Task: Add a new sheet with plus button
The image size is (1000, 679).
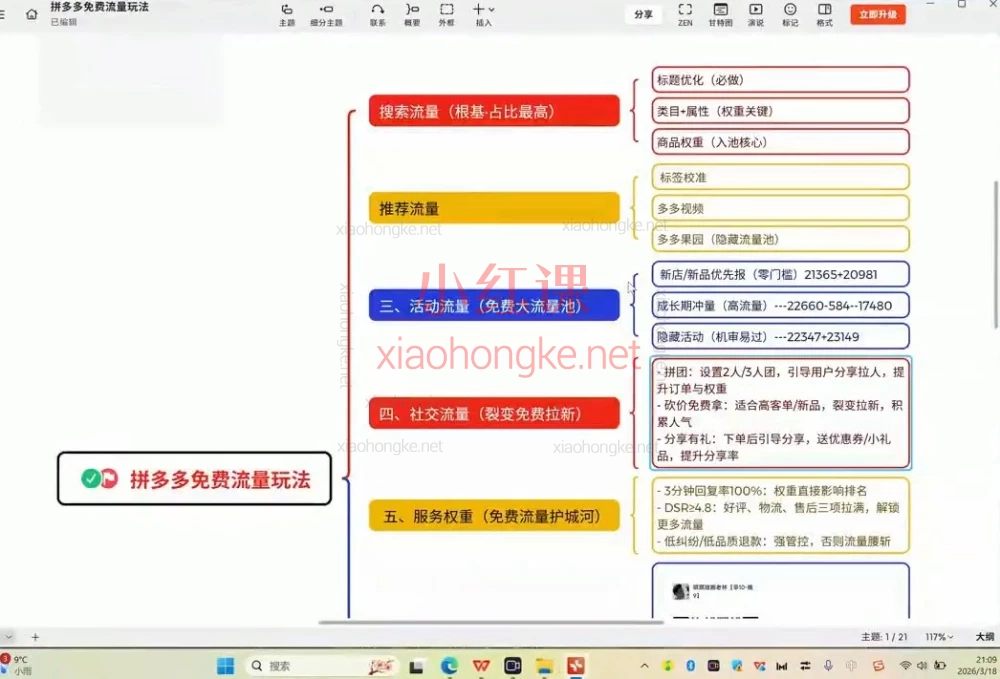Action: pyautogui.click(x=35, y=637)
